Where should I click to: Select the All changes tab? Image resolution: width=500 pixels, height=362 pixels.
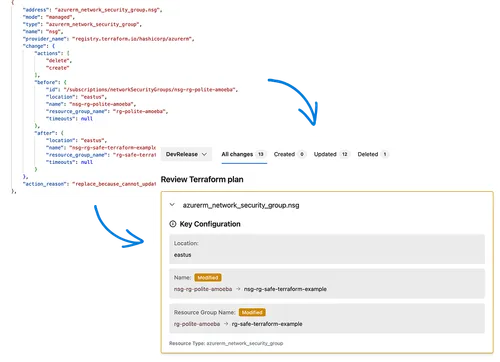(244, 154)
